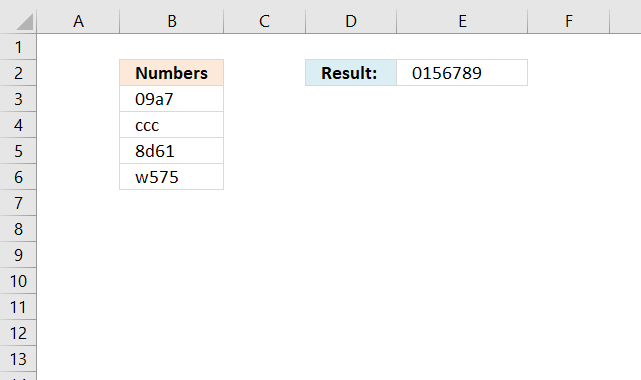Select result cell showing 0156789
The height and width of the screenshot is (380, 641).
[462, 73]
